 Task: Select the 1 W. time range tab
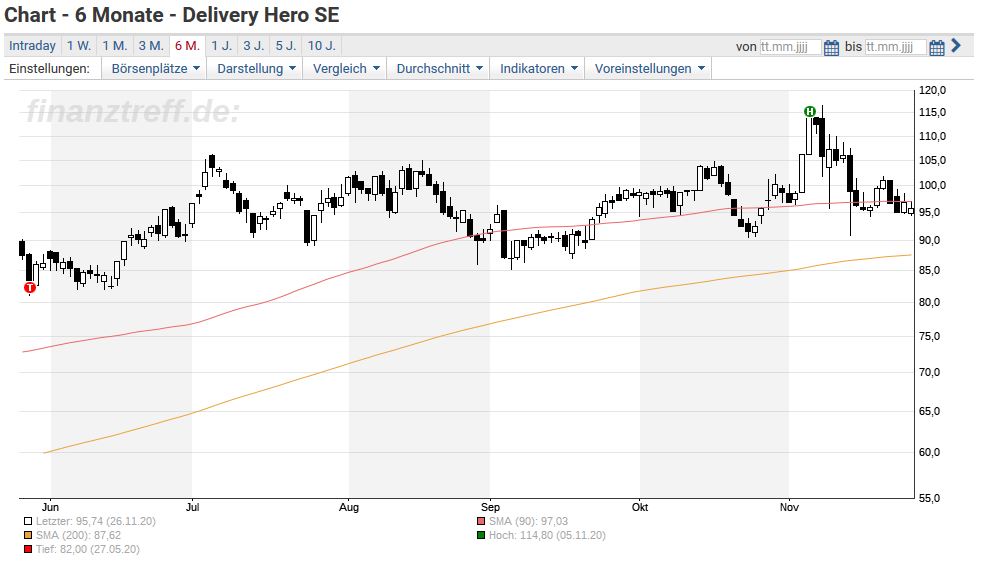coord(79,46)
